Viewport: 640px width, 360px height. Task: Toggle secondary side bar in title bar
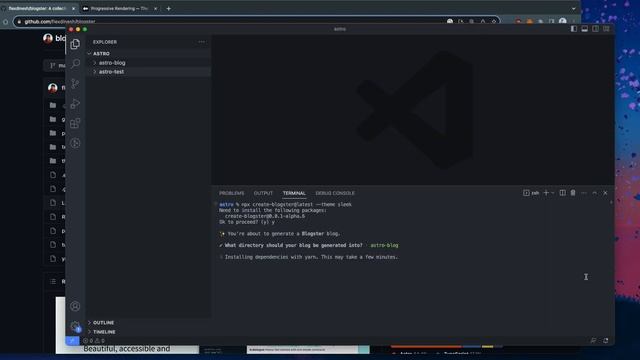click(x=596, y=29)
